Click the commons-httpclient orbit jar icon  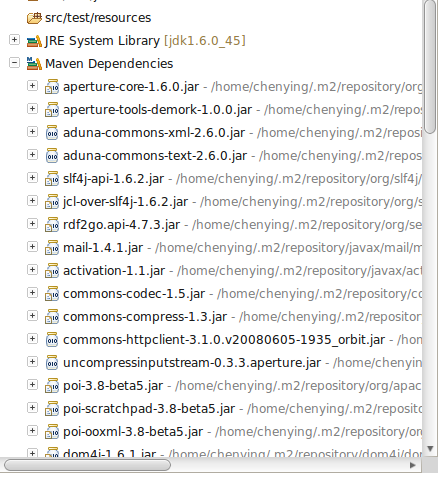coord(52,340)
